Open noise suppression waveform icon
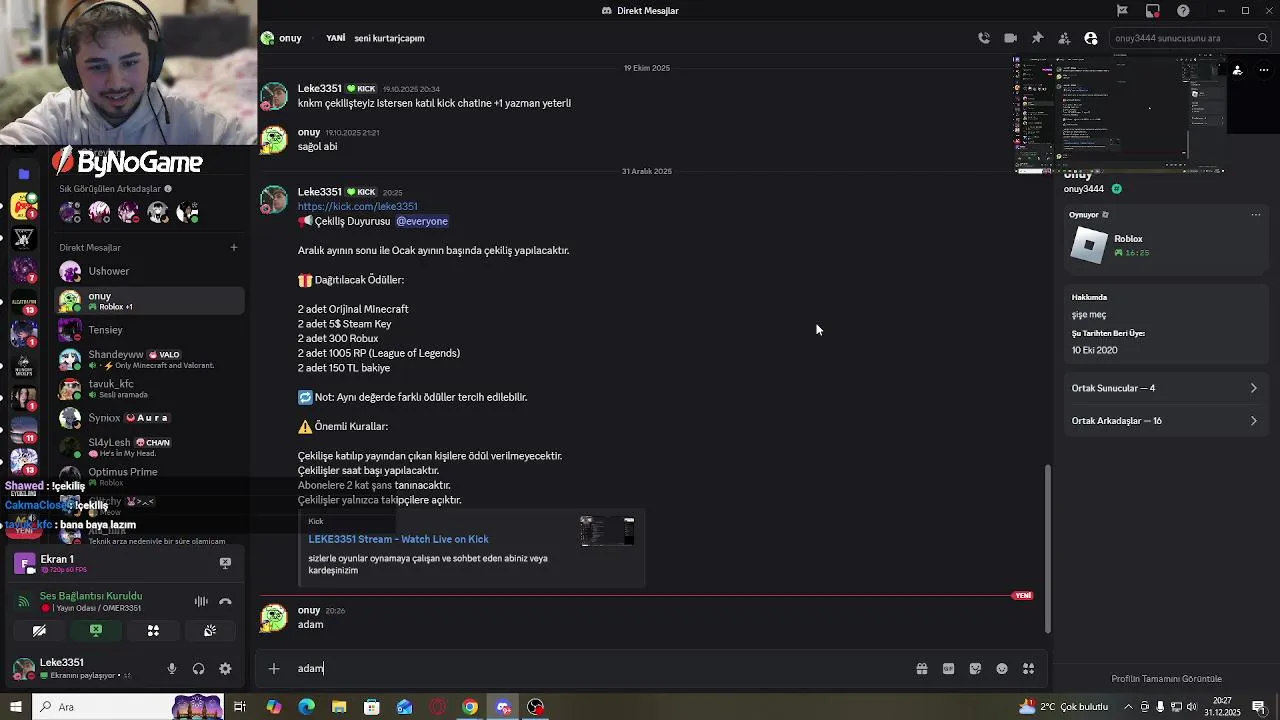The height and width of the screenshot is (720, 1280). pos(201,601)
